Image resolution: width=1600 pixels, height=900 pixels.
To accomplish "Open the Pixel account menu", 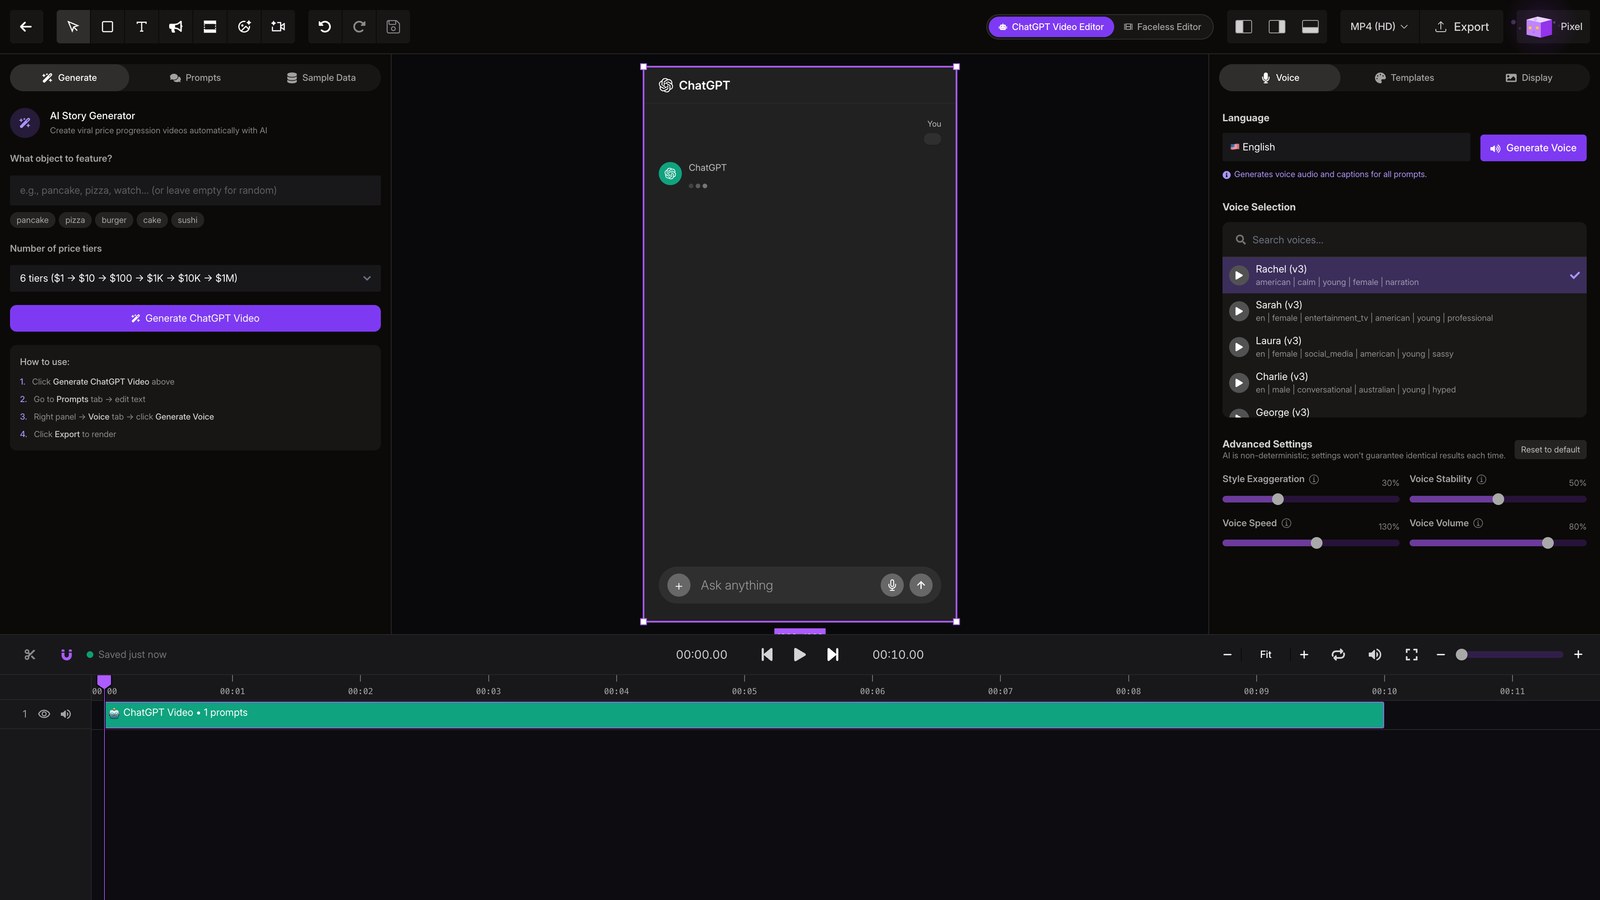I will click(x=1554, y=27).
